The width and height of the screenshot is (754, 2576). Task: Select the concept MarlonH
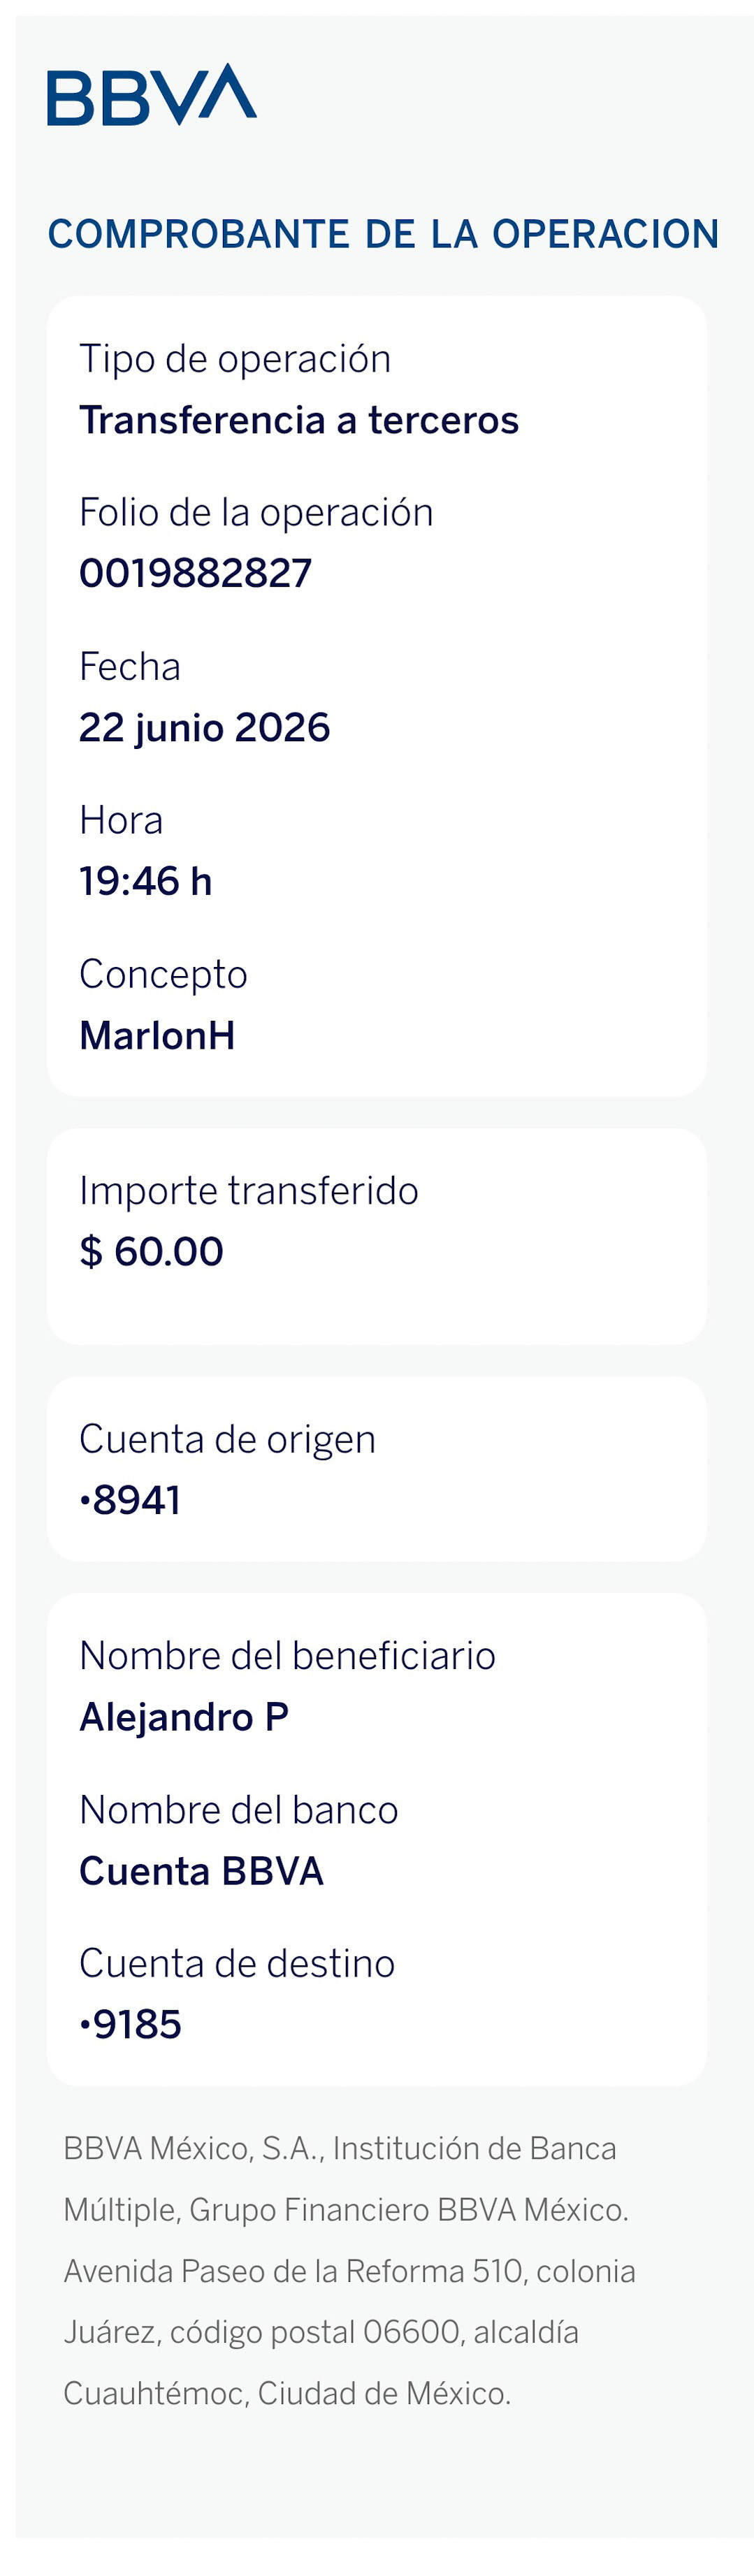tap(157, 1035)
